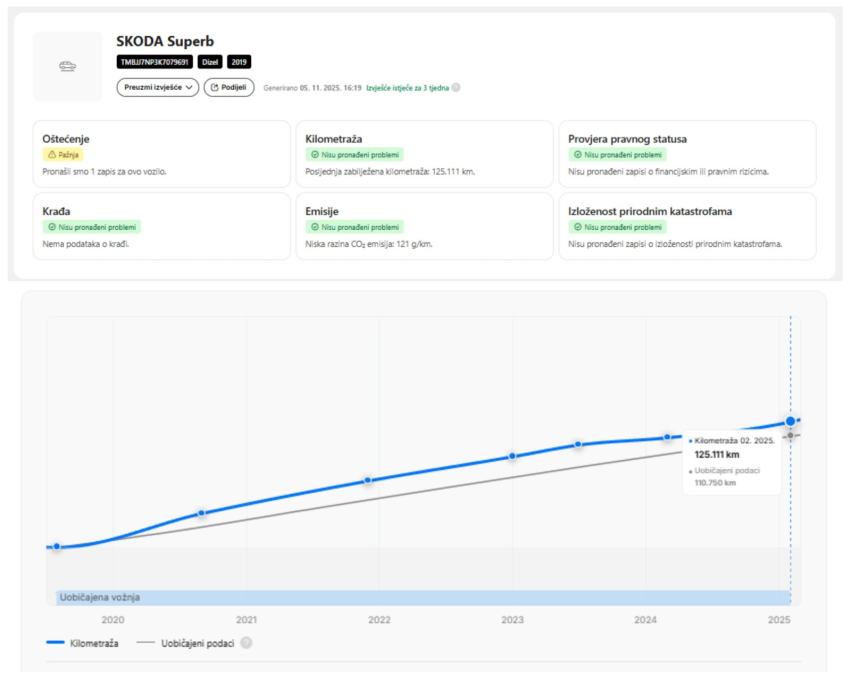Toggle the Uobičajeni podaci legend series
Viewport: 851px width, 690px height.
tap(188, 643)
